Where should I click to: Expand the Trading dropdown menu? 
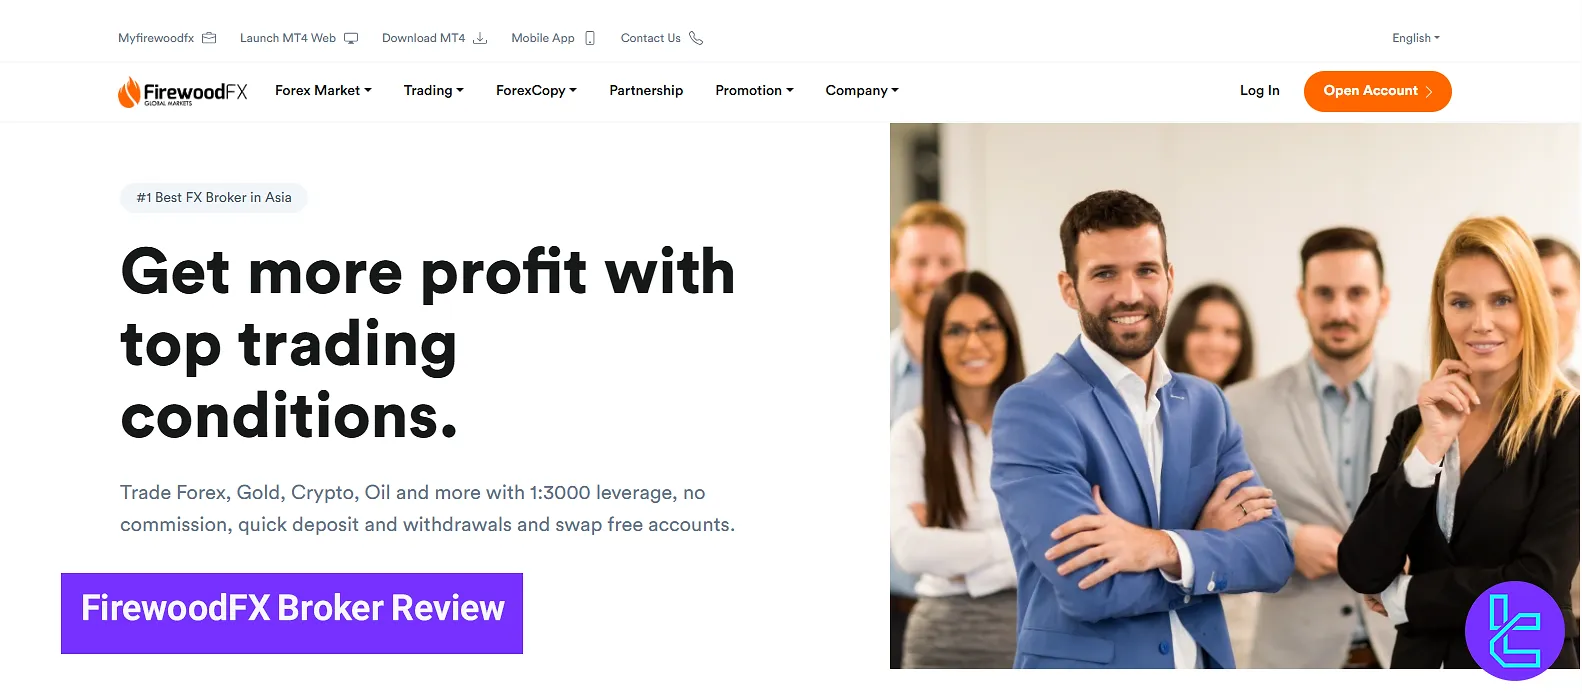click(x=433, y=90)
